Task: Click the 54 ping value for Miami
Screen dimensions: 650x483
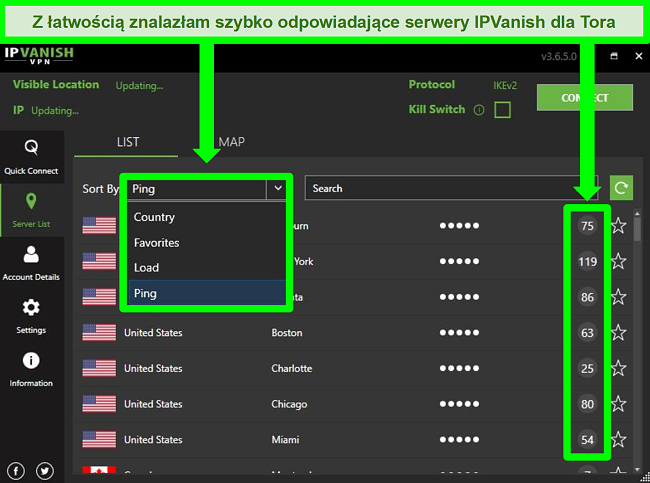Action: [587, 439]
